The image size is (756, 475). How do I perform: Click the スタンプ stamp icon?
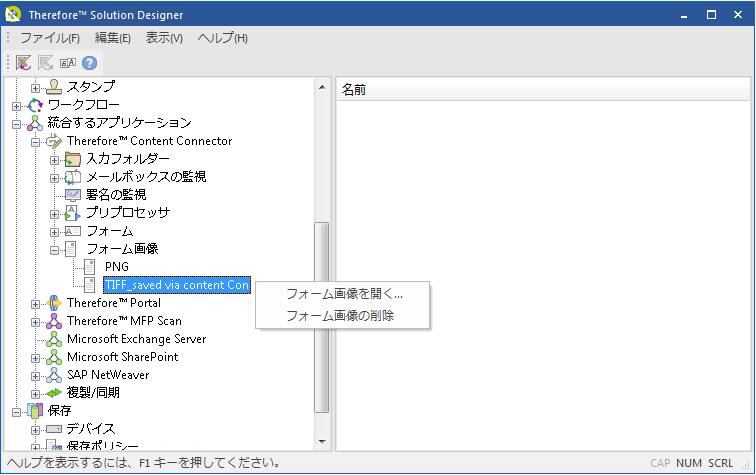coord(54,87)
